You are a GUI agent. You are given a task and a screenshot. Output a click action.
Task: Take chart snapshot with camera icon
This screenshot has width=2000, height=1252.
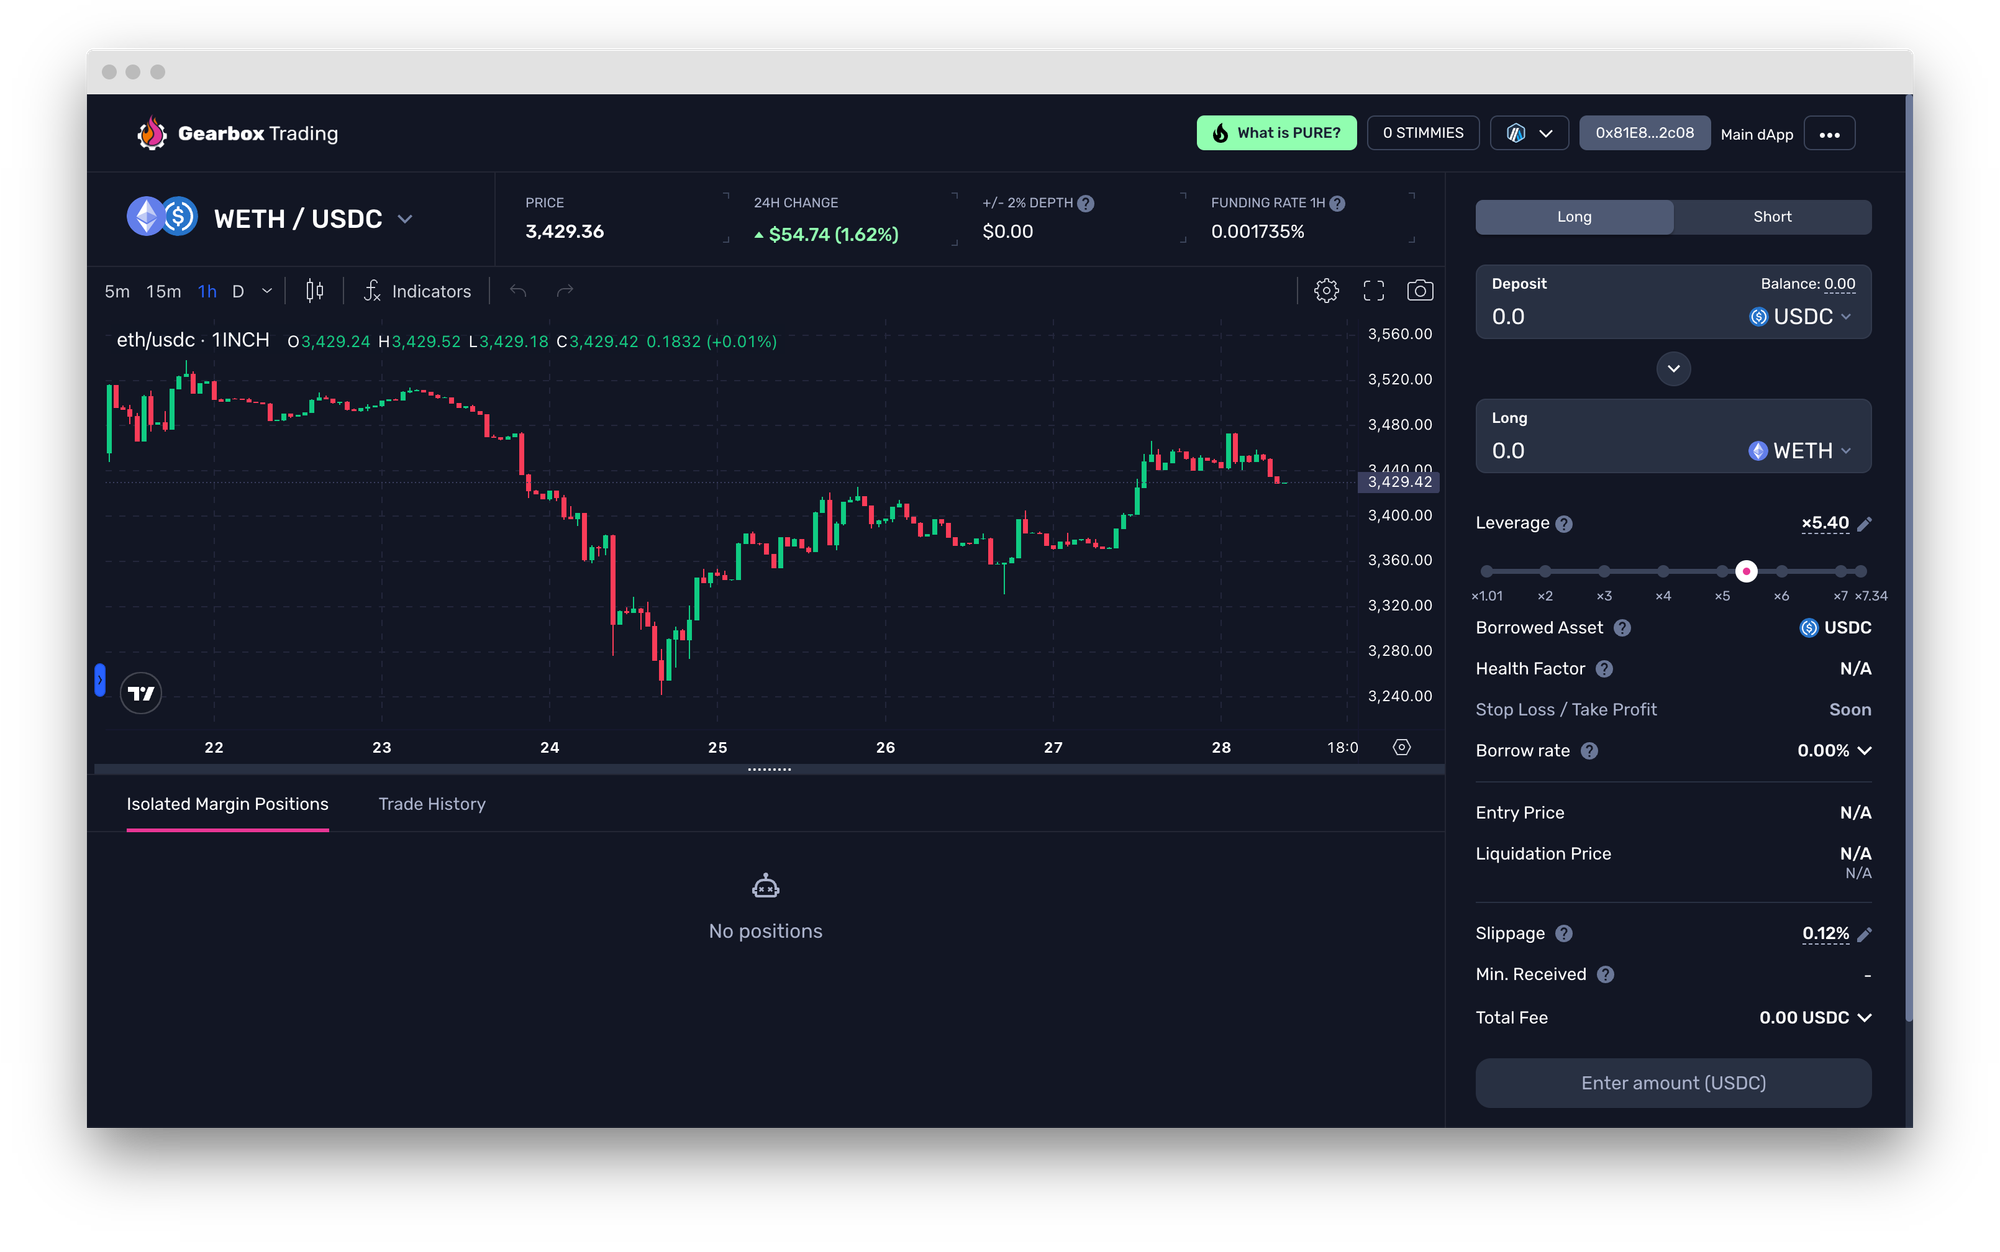(x=1420, y=291)
